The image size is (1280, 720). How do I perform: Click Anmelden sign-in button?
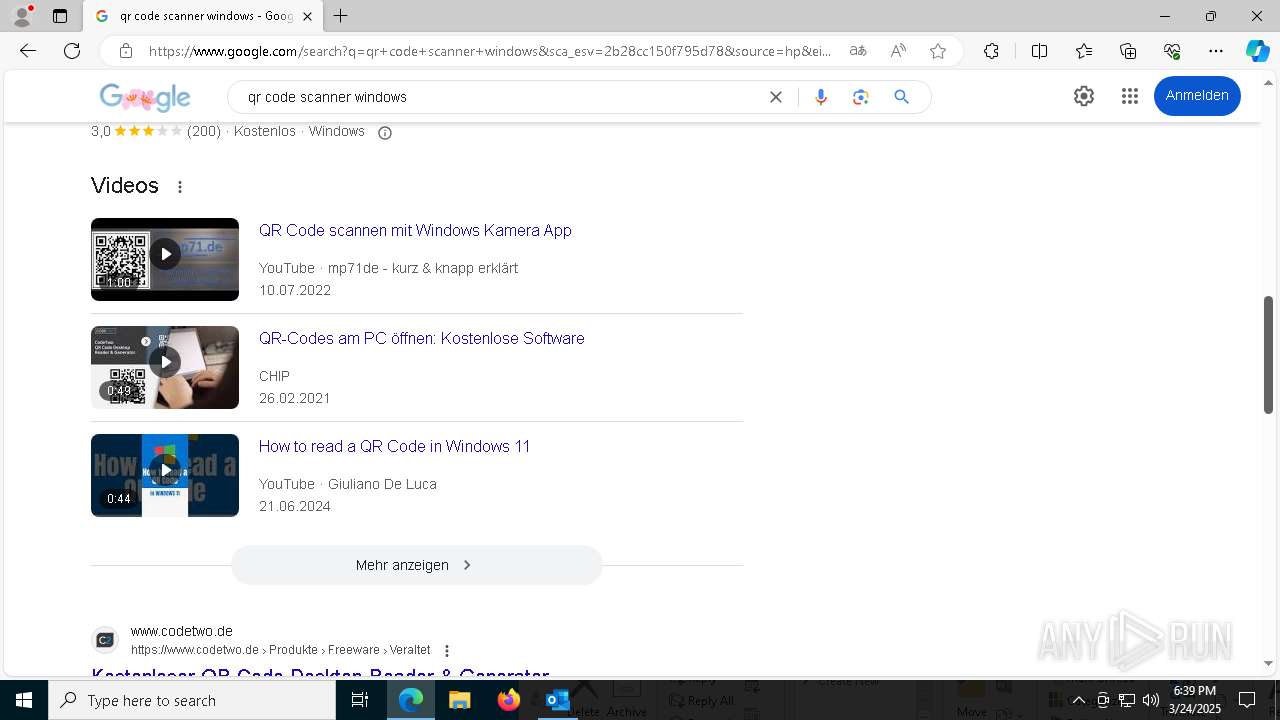click(x=1197, y=96)
